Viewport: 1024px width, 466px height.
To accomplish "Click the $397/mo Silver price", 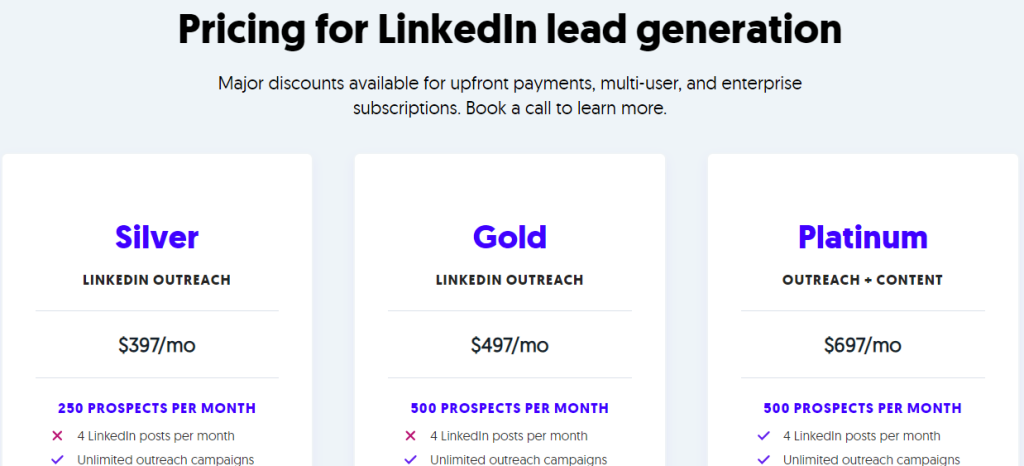I will pos(157,345).
